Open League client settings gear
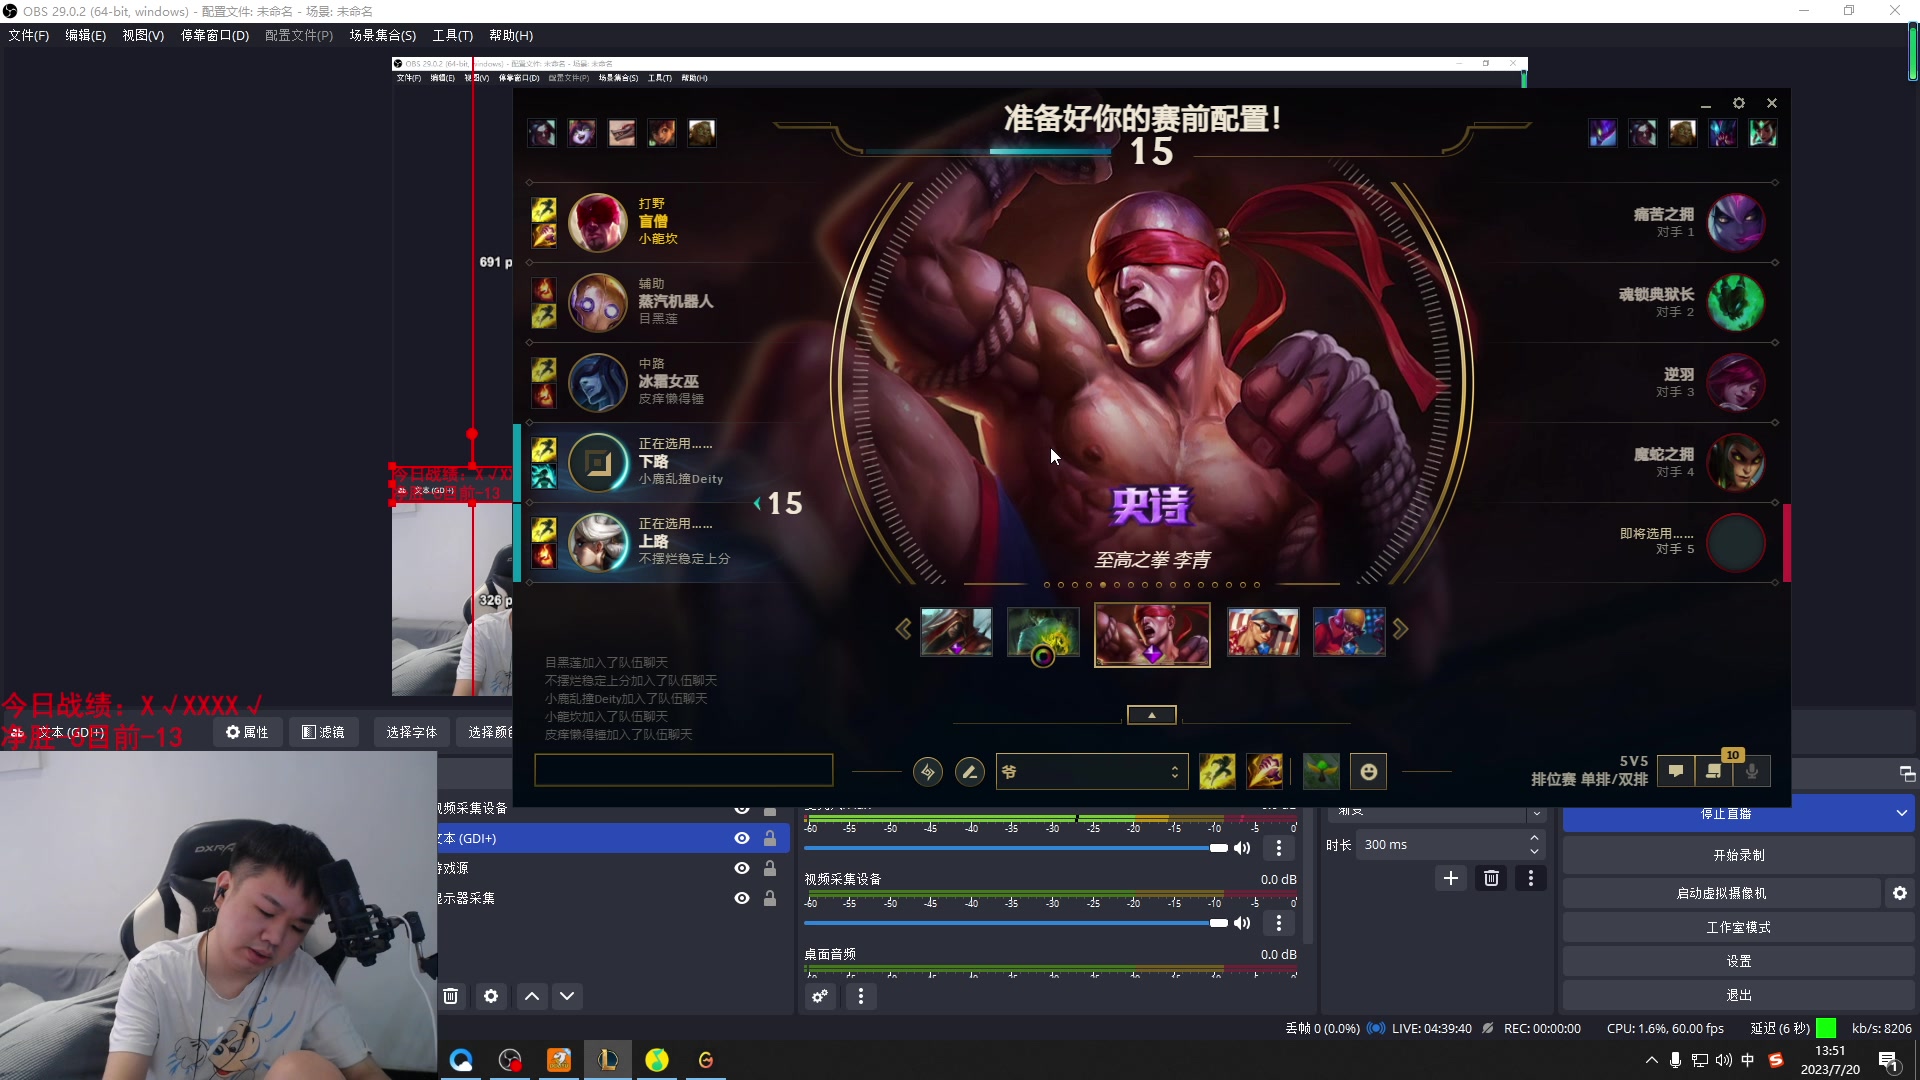 [1739, 103]
